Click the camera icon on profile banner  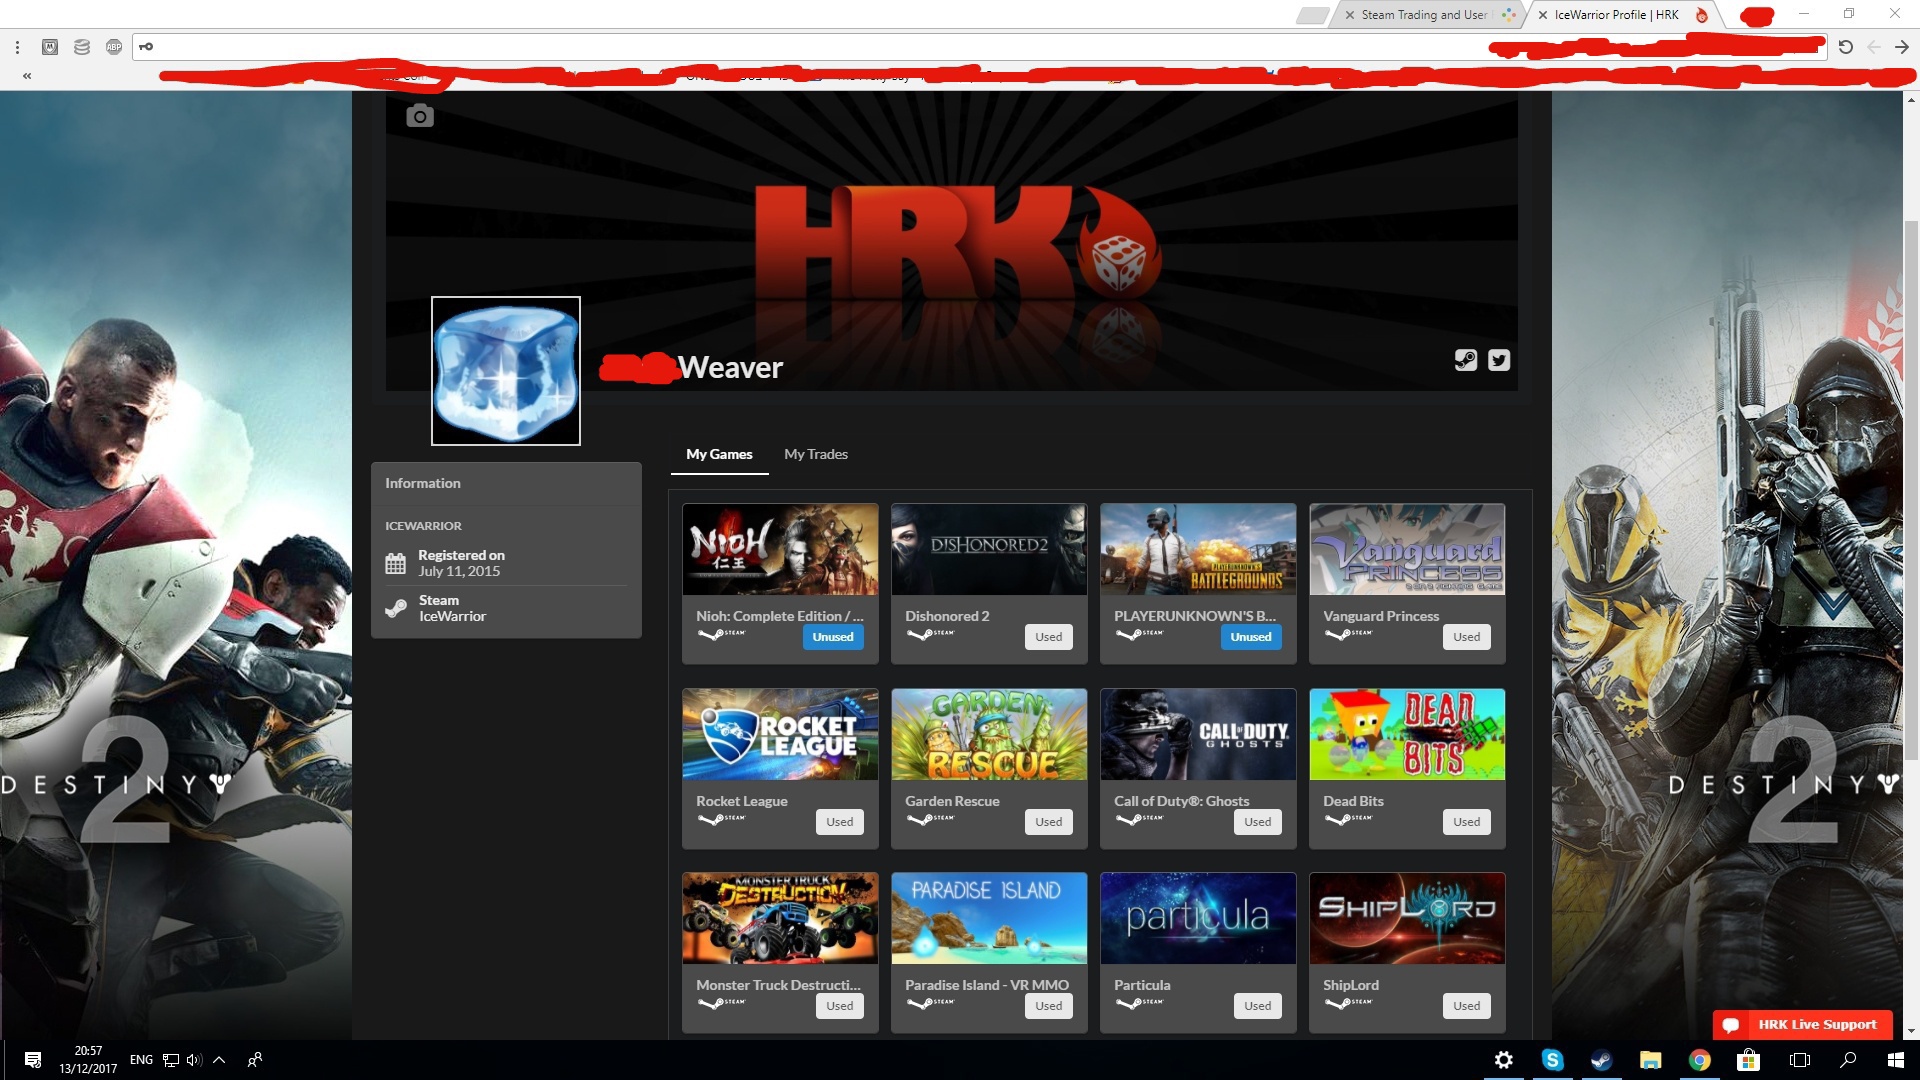point(420,116)
